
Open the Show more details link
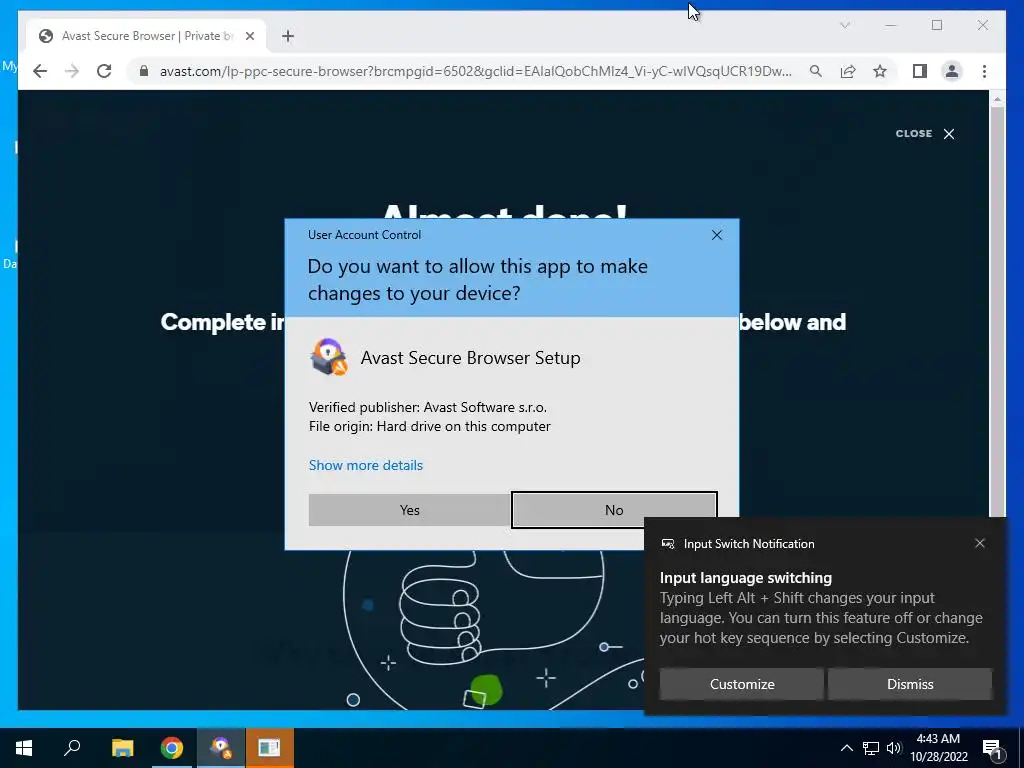(x=366, y=465)
